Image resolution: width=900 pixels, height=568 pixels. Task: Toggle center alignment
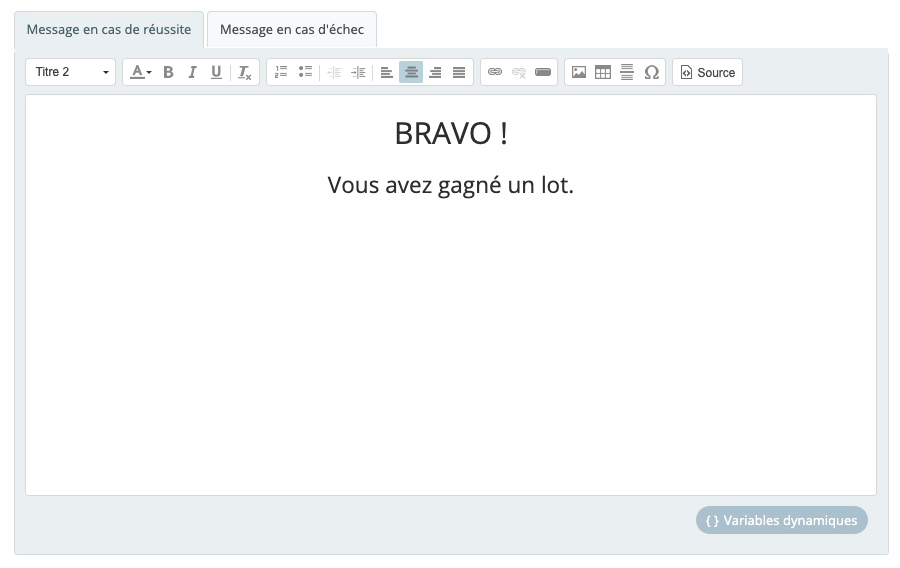tap(411, 72)
